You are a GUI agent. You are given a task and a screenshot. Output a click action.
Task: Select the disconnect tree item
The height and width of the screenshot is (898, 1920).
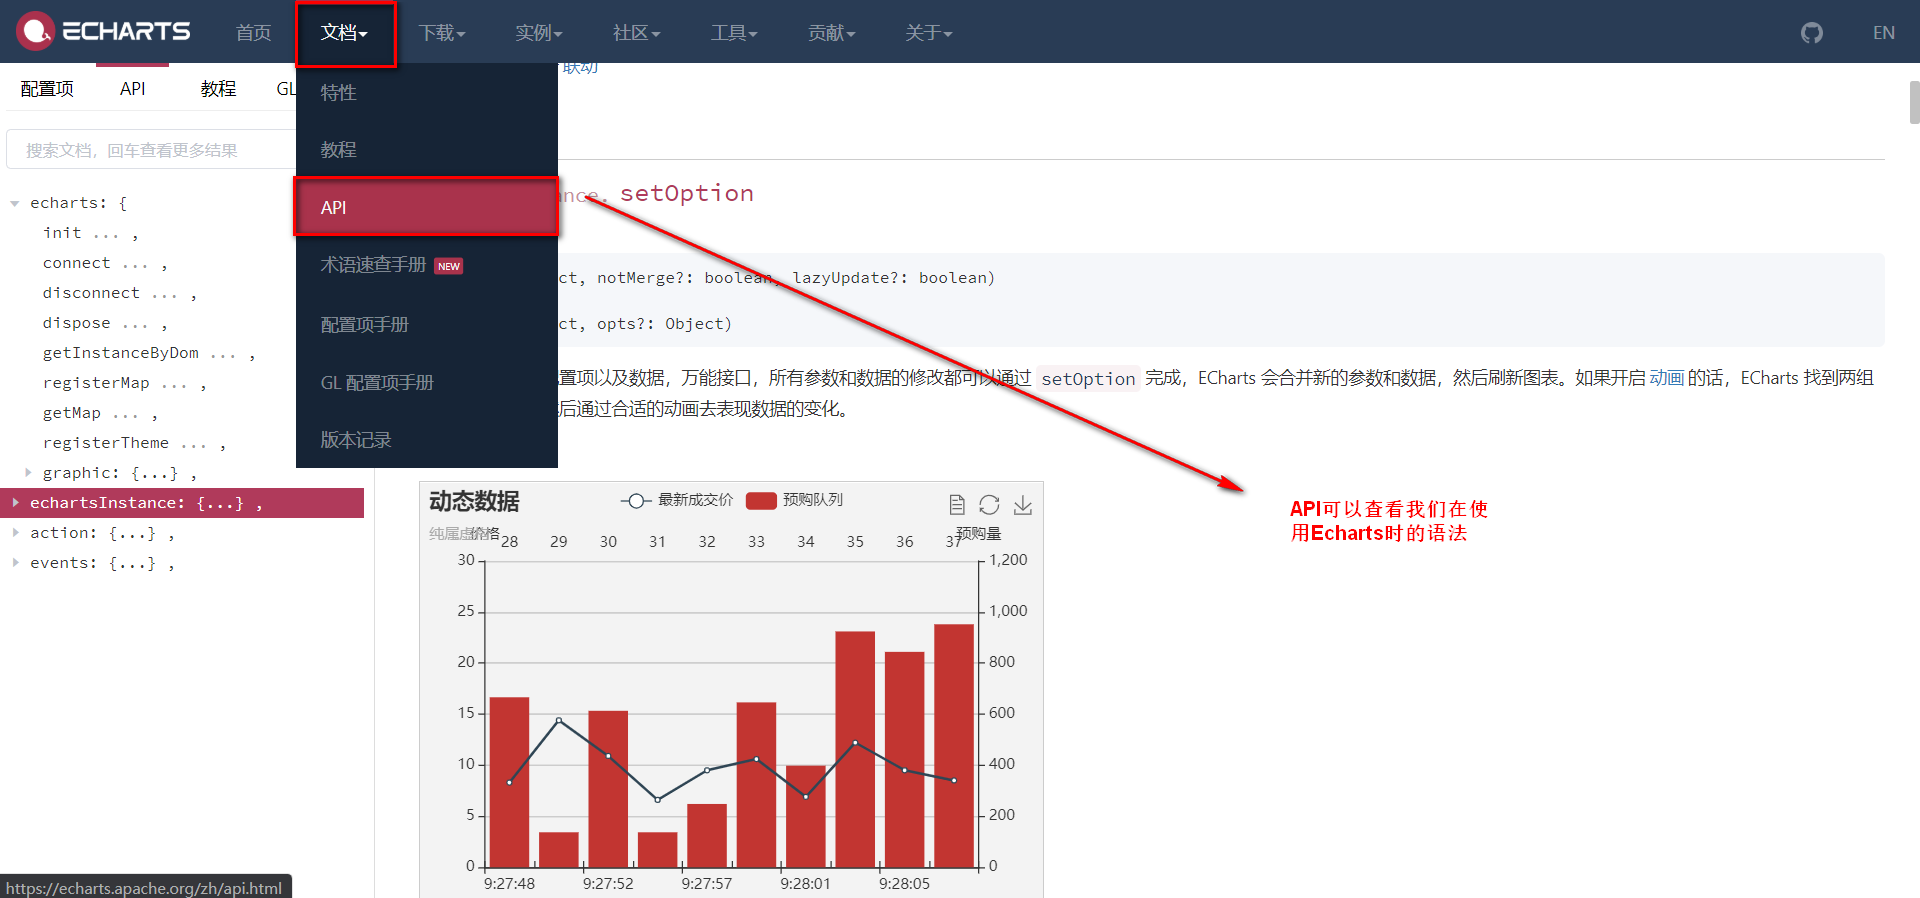(91, 292)
